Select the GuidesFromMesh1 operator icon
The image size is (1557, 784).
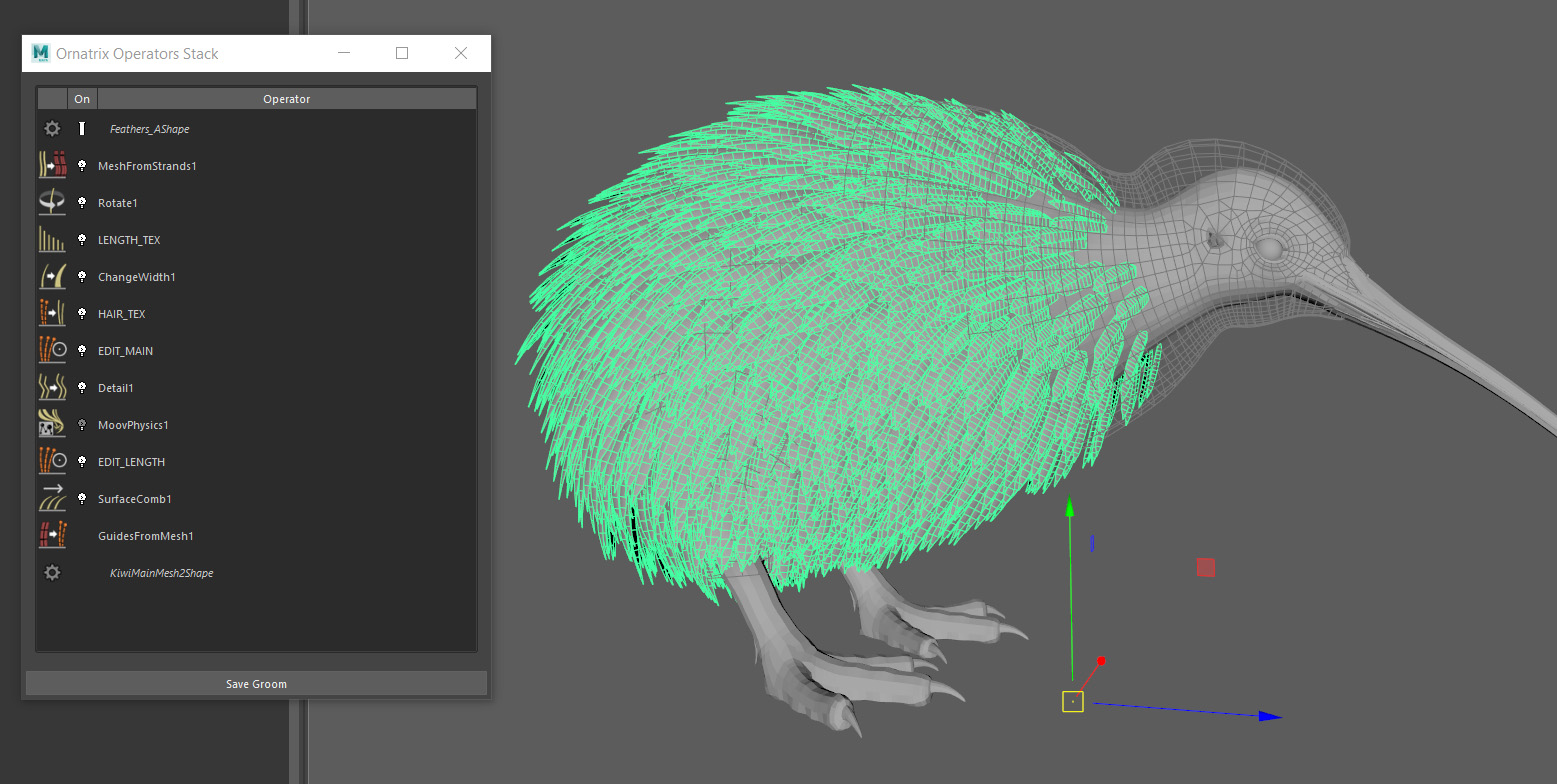[52, 535]
